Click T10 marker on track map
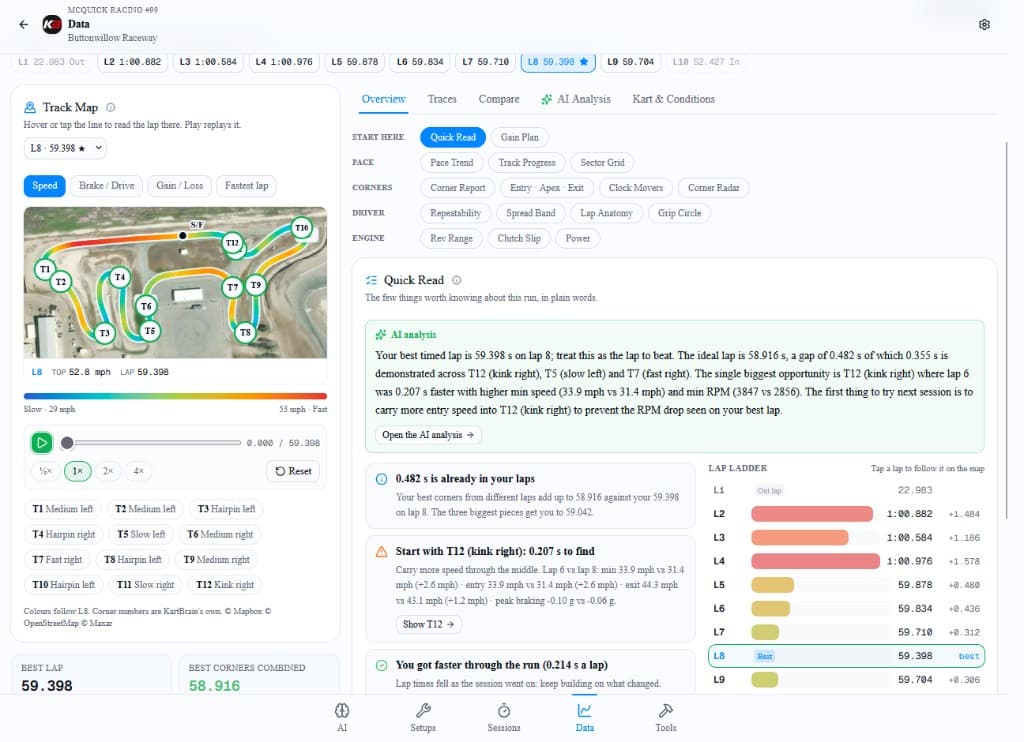1024x742 pixels. point(301,228)
